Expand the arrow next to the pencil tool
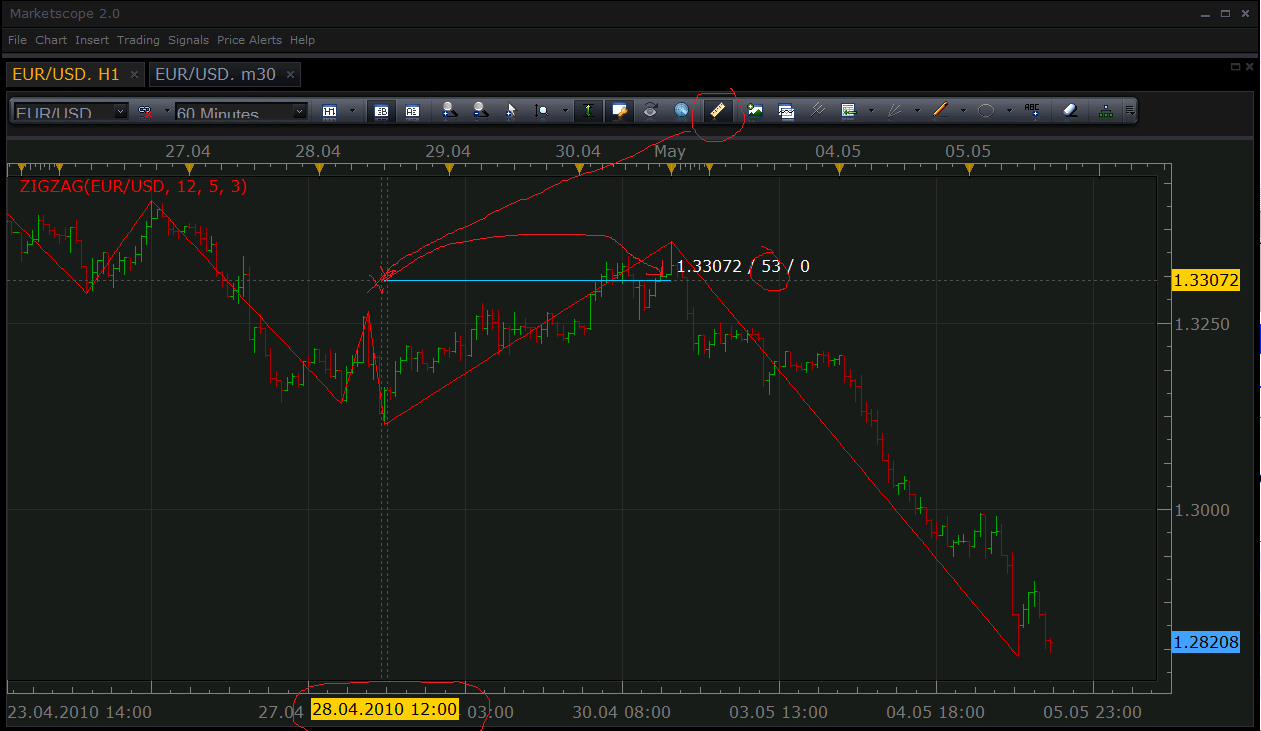Image resolution: width=1261 pixels, height=731 pixels. [963, 111]
